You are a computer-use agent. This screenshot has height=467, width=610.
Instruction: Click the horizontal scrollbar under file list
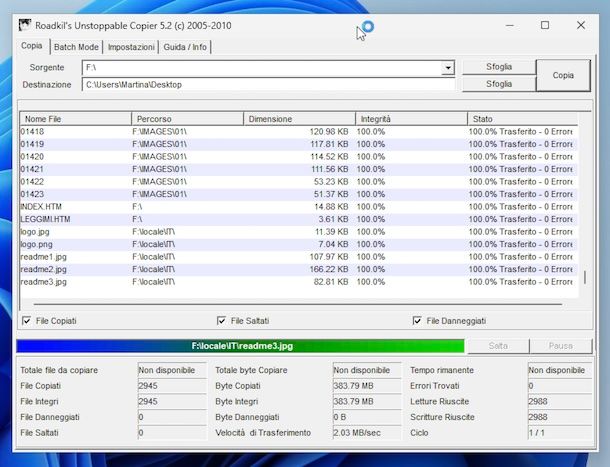[298, 304]
